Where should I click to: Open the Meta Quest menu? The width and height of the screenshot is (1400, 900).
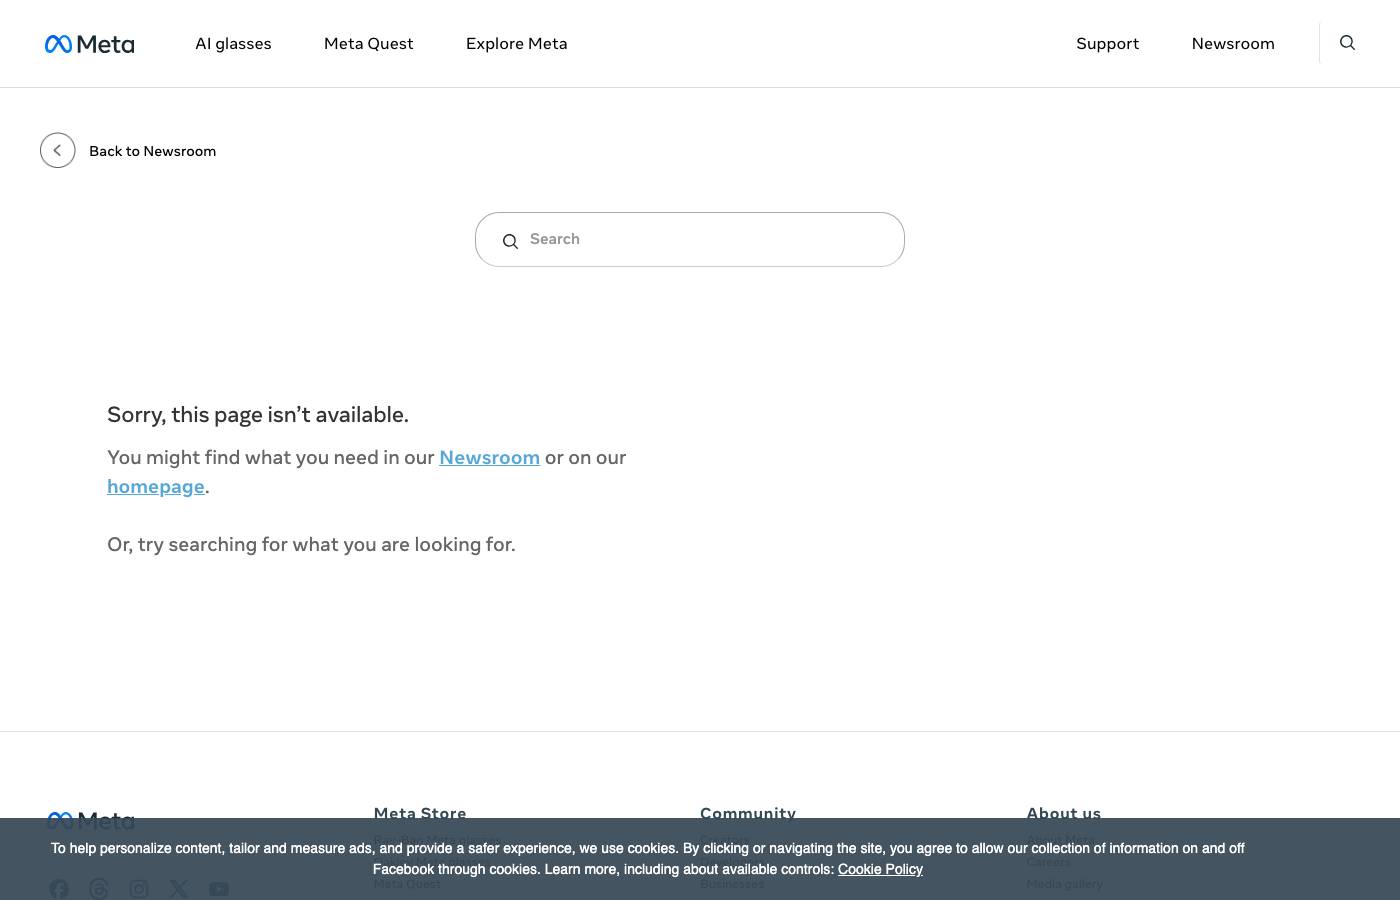coord(368,44)
